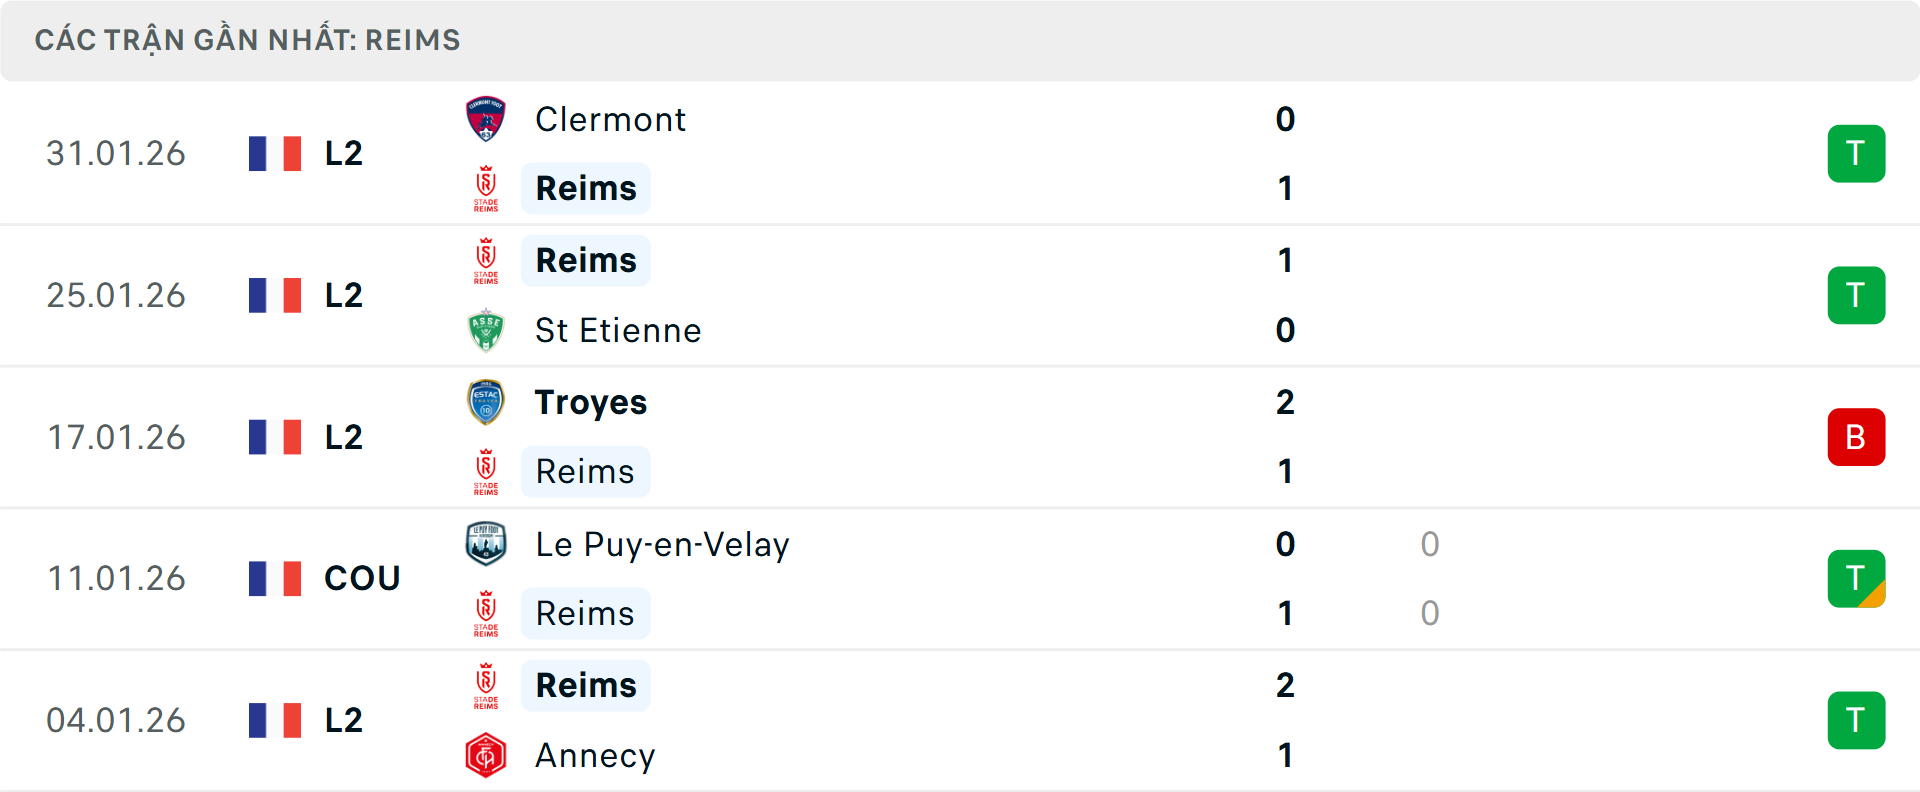Select the bold Troyes team name

591,402
